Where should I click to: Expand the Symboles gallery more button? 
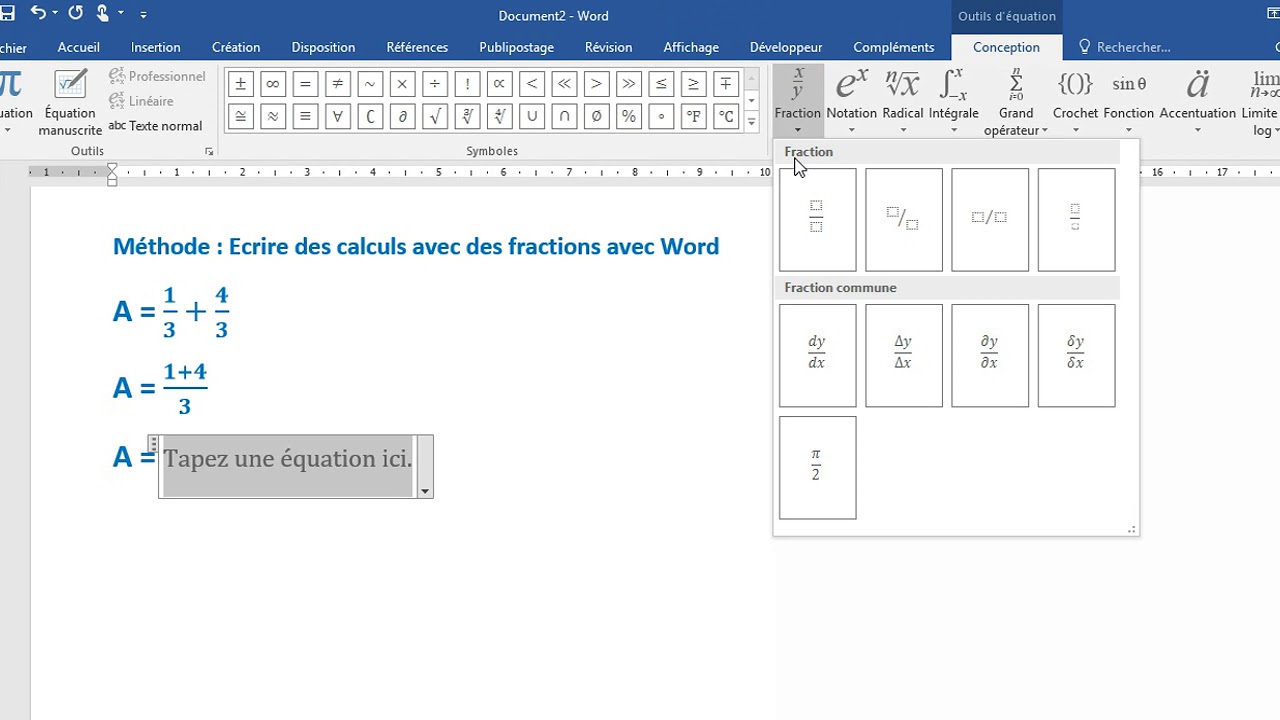click(751, 122)
